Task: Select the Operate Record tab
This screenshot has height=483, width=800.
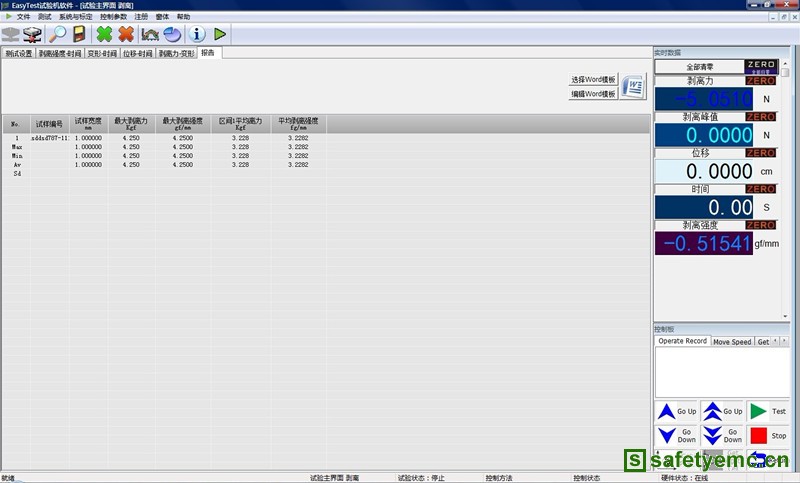Action: point(682,341)
